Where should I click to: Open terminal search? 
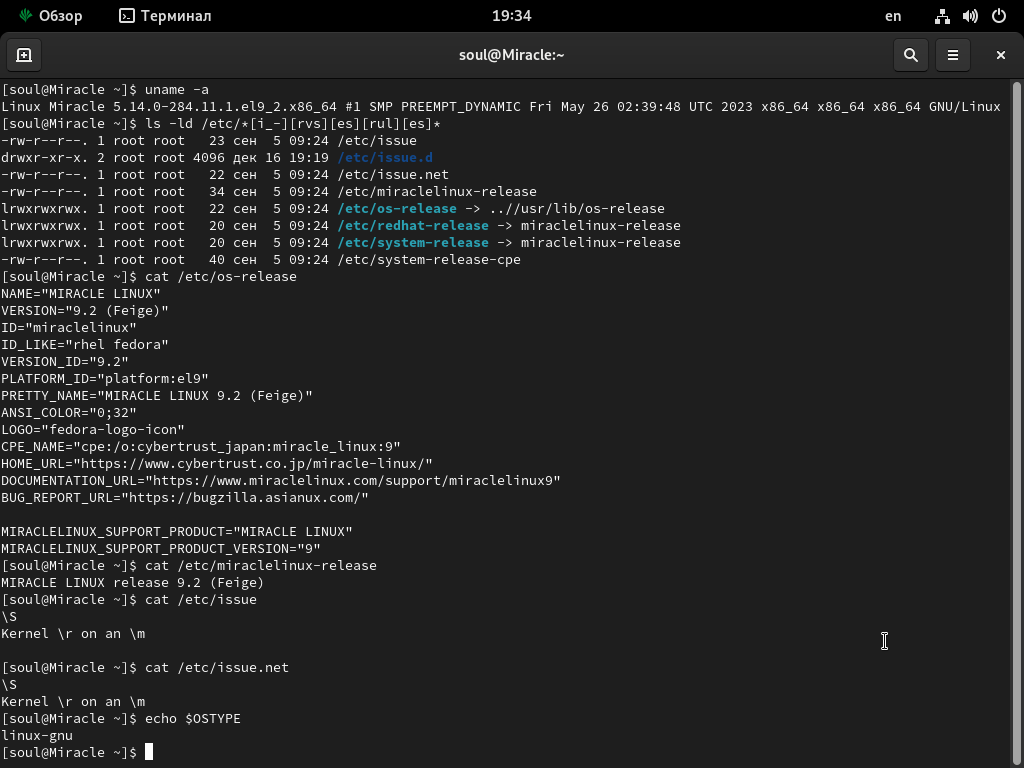(910, 55)
